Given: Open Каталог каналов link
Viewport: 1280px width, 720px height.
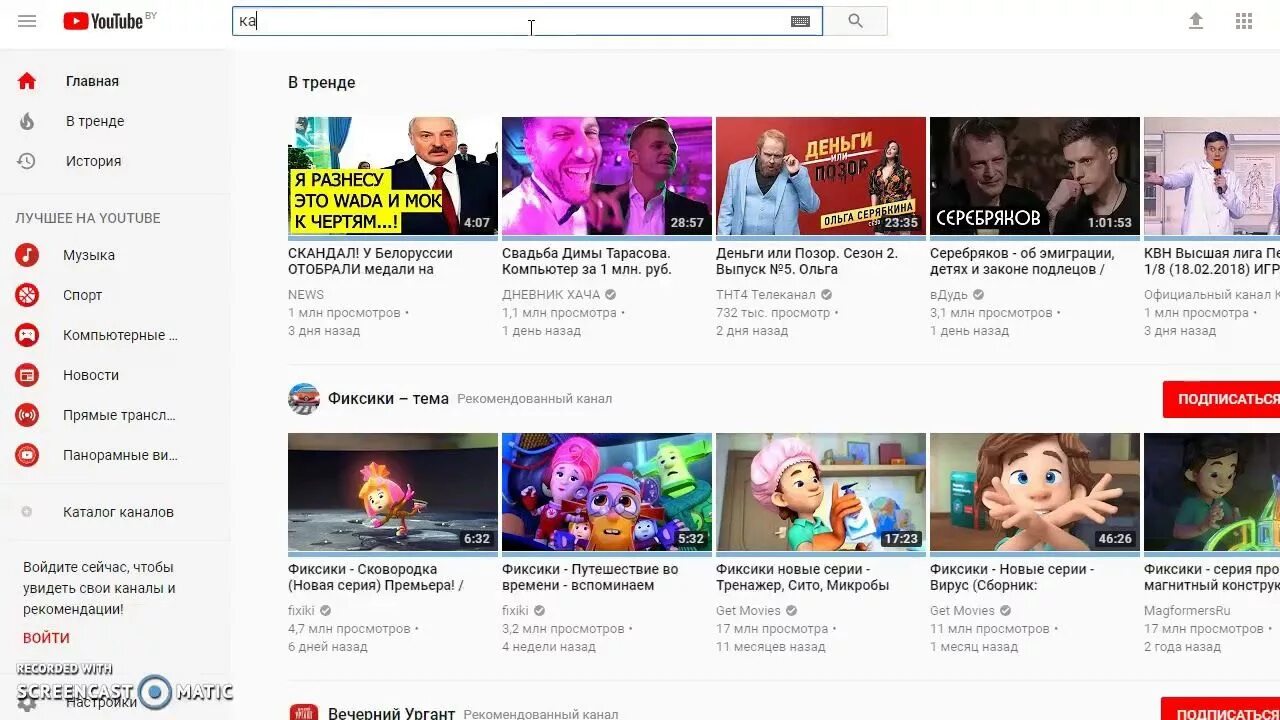Looking at the screenshot, I should pos(118,512).
